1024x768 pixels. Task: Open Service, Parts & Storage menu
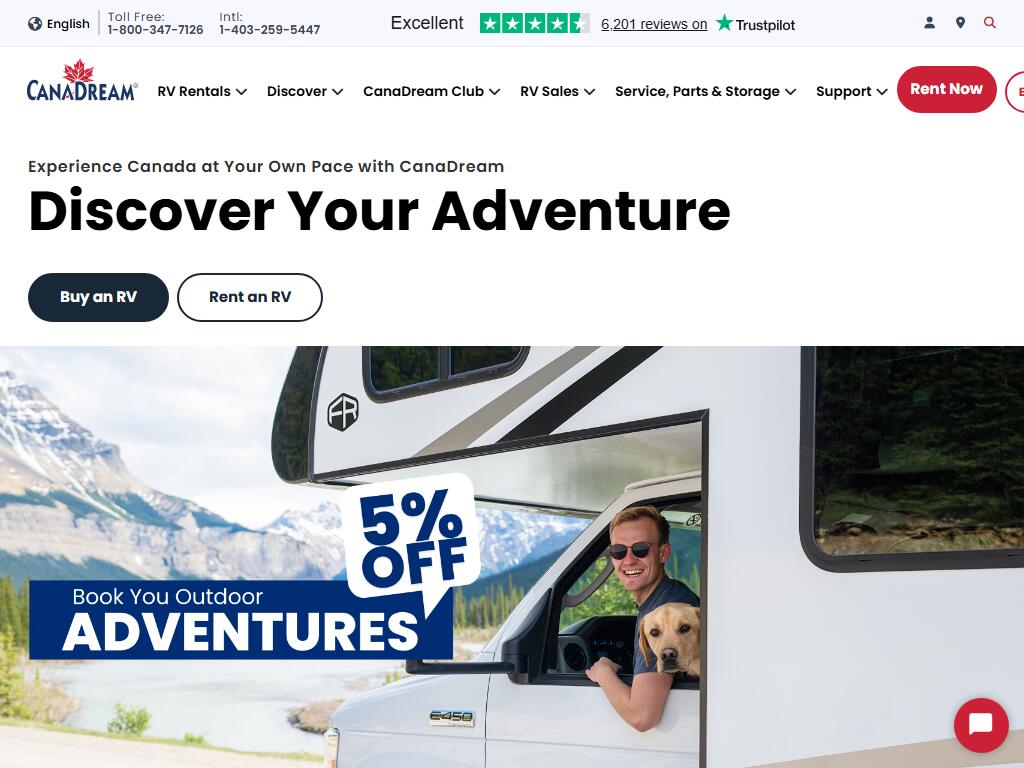point(705,91)
